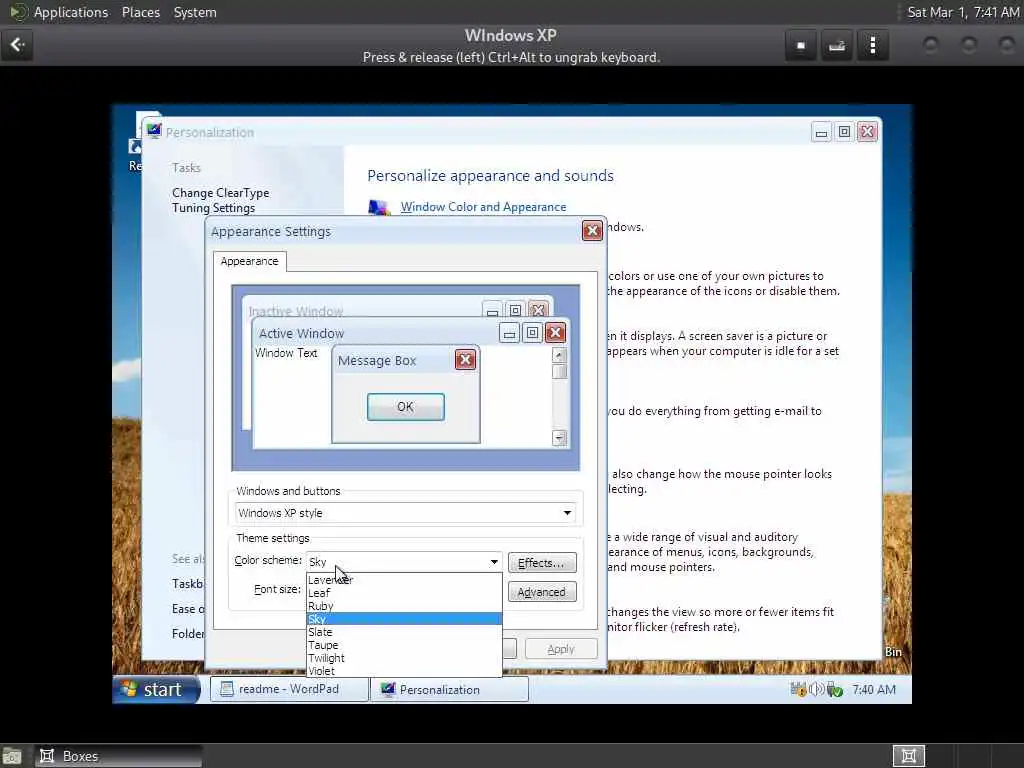The height and width of the screenshot is (768, 1024).
Task: Close the Personalization window
Action: point(867,132)
